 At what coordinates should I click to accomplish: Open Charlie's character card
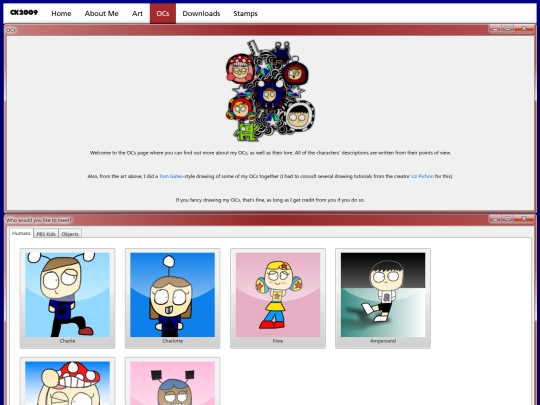point(68,298)
